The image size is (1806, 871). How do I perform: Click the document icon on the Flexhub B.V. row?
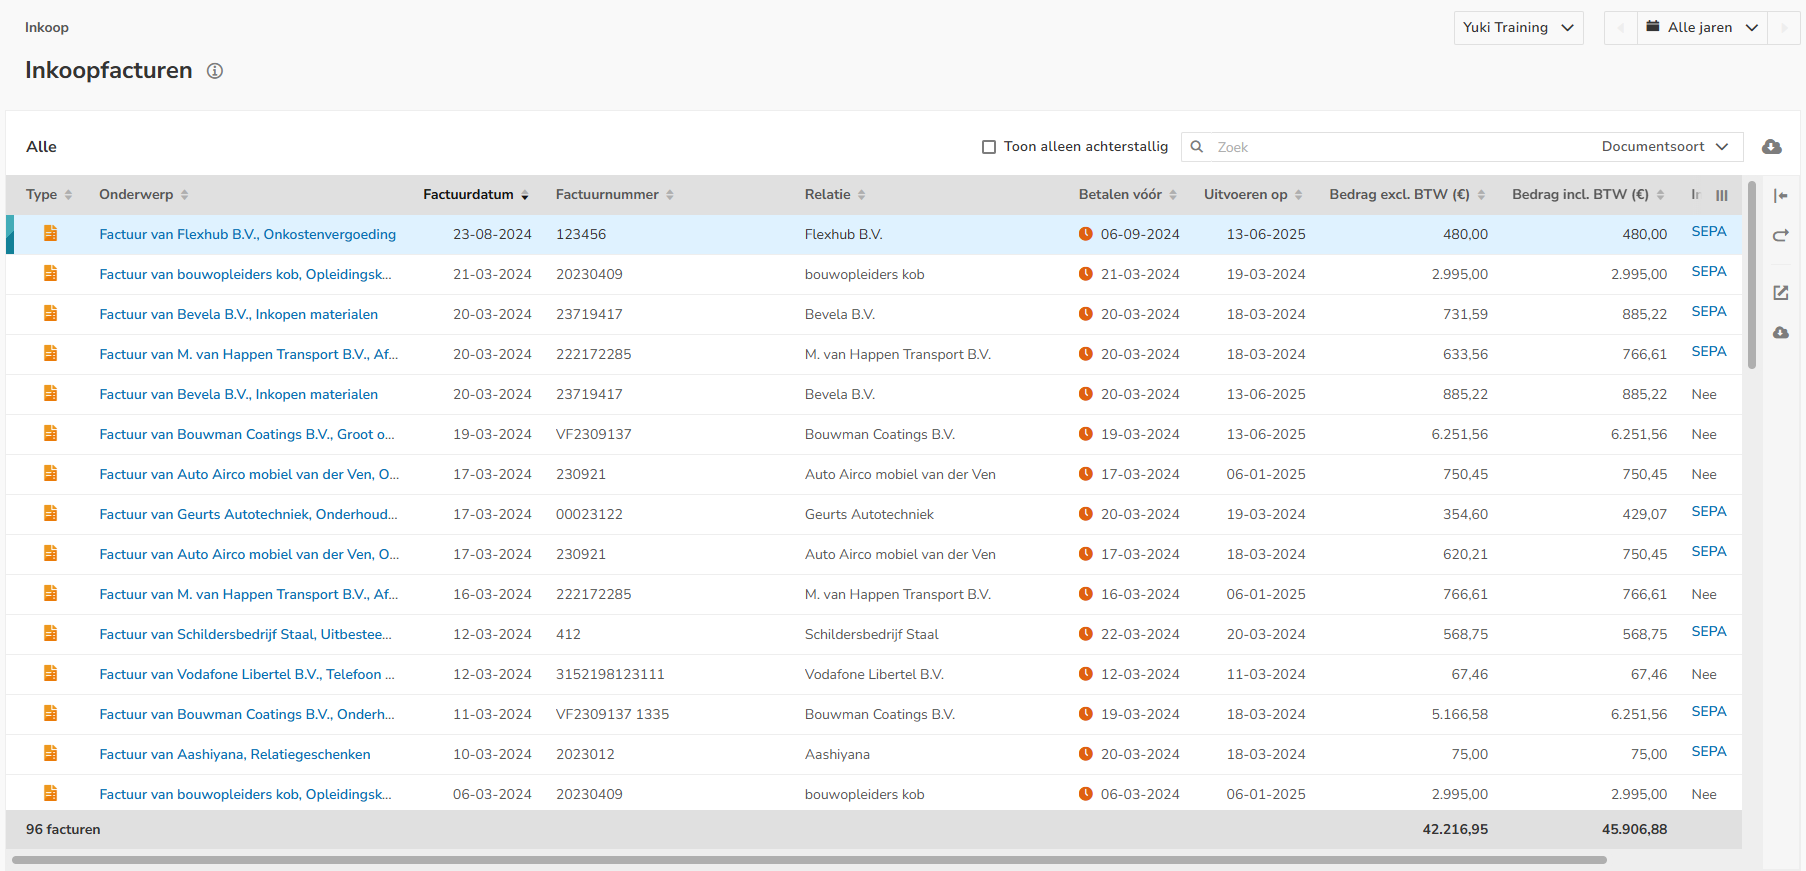click(50, 234)
